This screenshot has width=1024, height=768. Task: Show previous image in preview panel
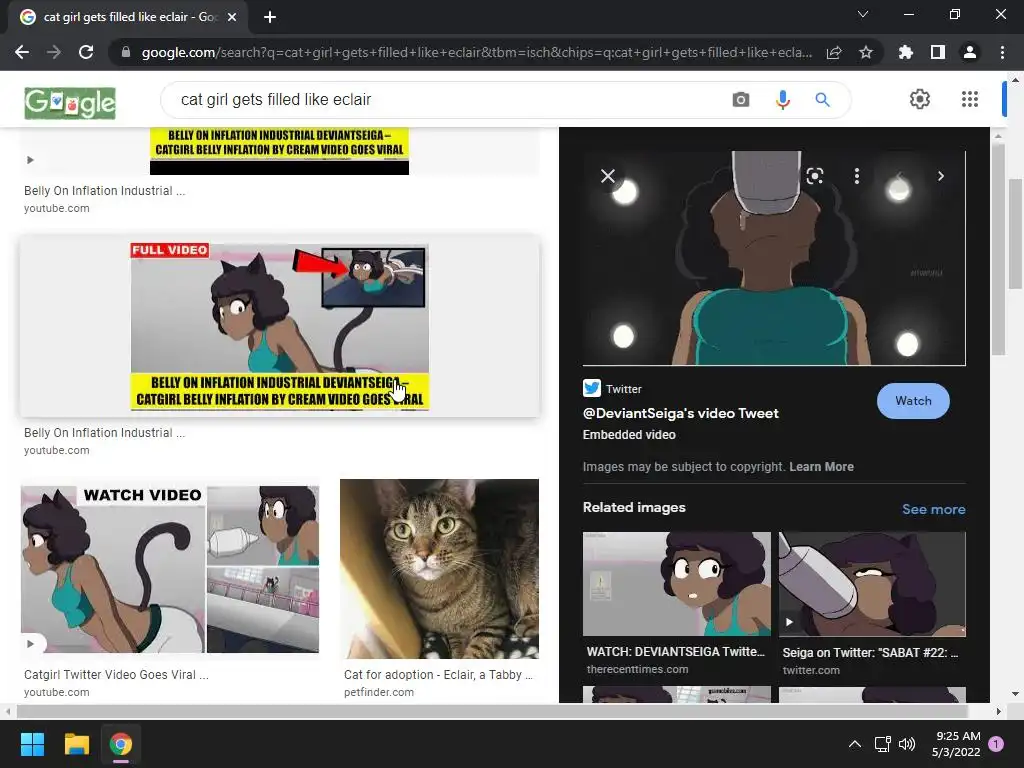(x=899, y=176)
